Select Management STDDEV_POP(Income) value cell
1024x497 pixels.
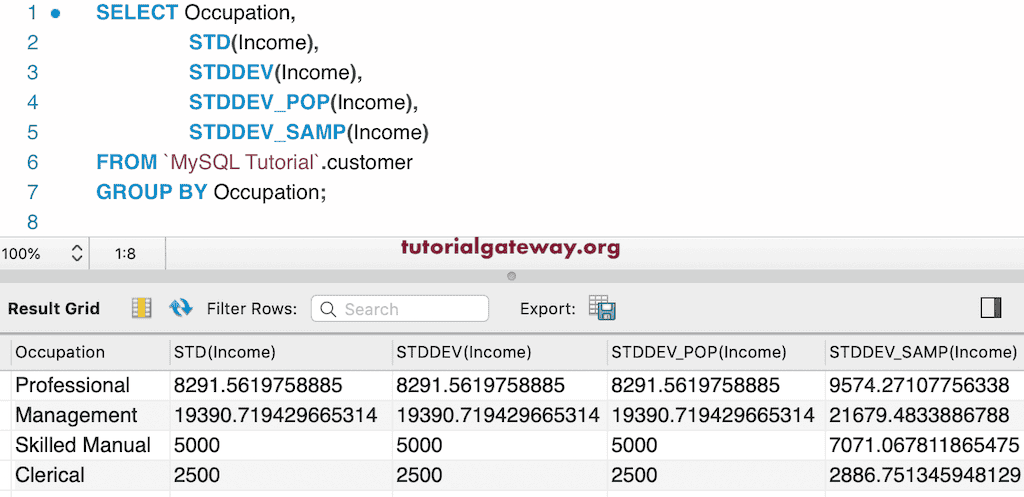point(716,415)
